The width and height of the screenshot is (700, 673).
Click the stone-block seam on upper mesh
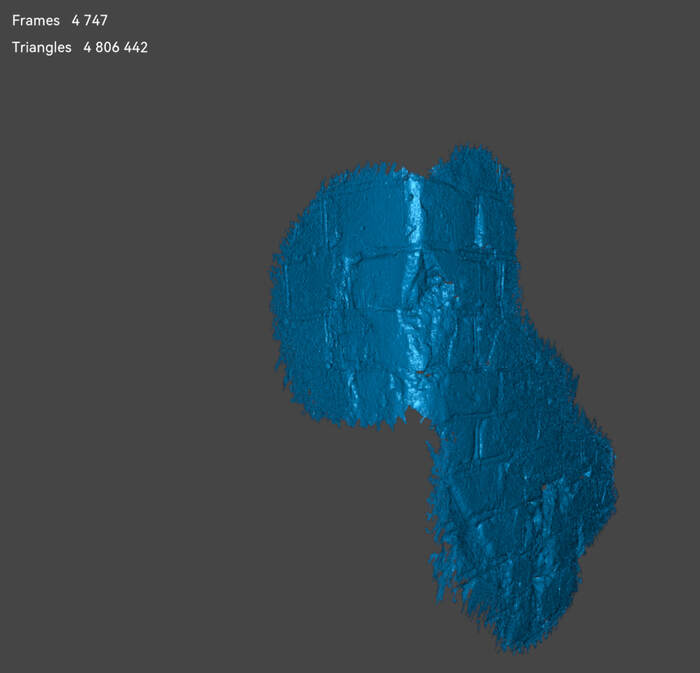(x=380, y=258)
